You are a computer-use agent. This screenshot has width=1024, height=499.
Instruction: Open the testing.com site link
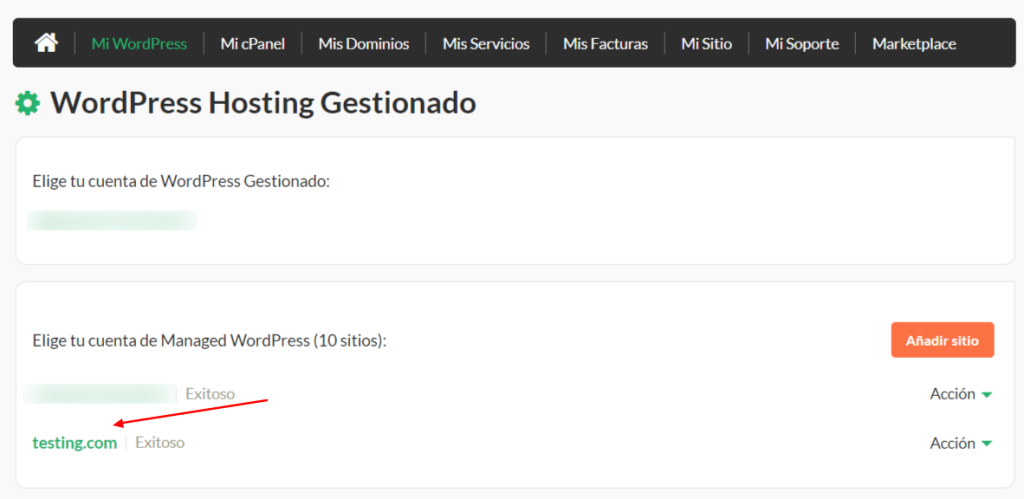(75, 443)
